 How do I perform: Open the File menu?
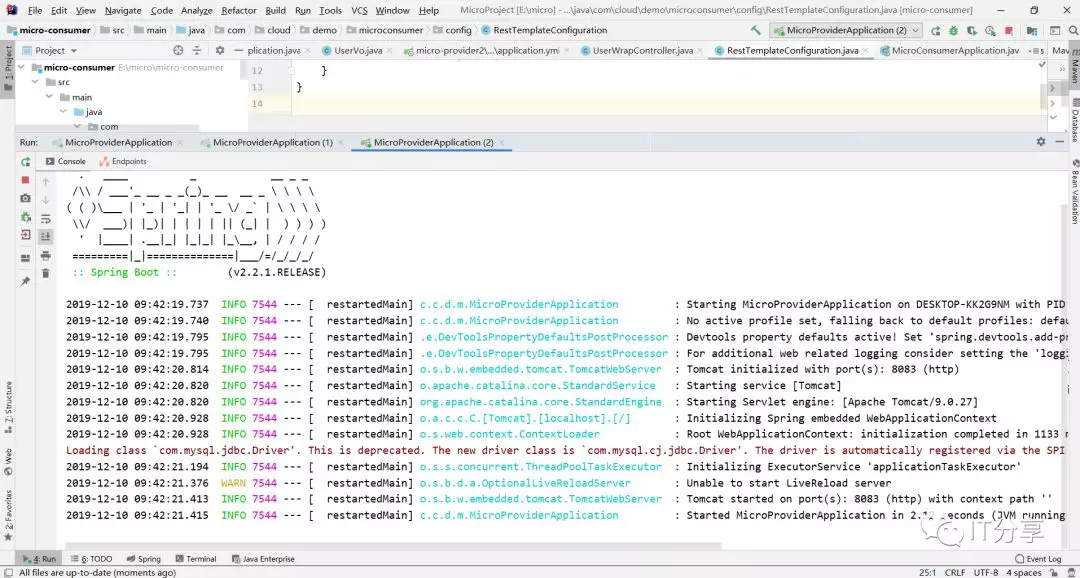click(x=34, y=10)
